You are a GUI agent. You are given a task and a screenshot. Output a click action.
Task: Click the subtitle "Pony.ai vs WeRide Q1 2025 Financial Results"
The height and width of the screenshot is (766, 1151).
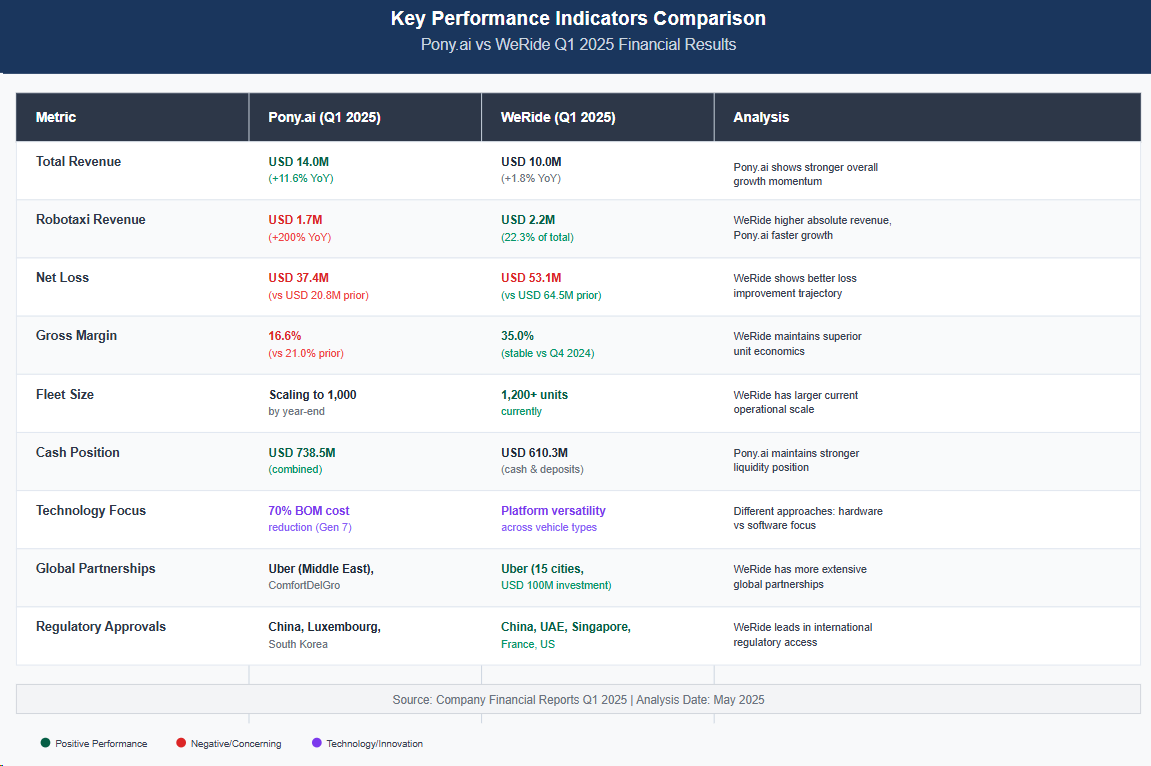(578, 44)
